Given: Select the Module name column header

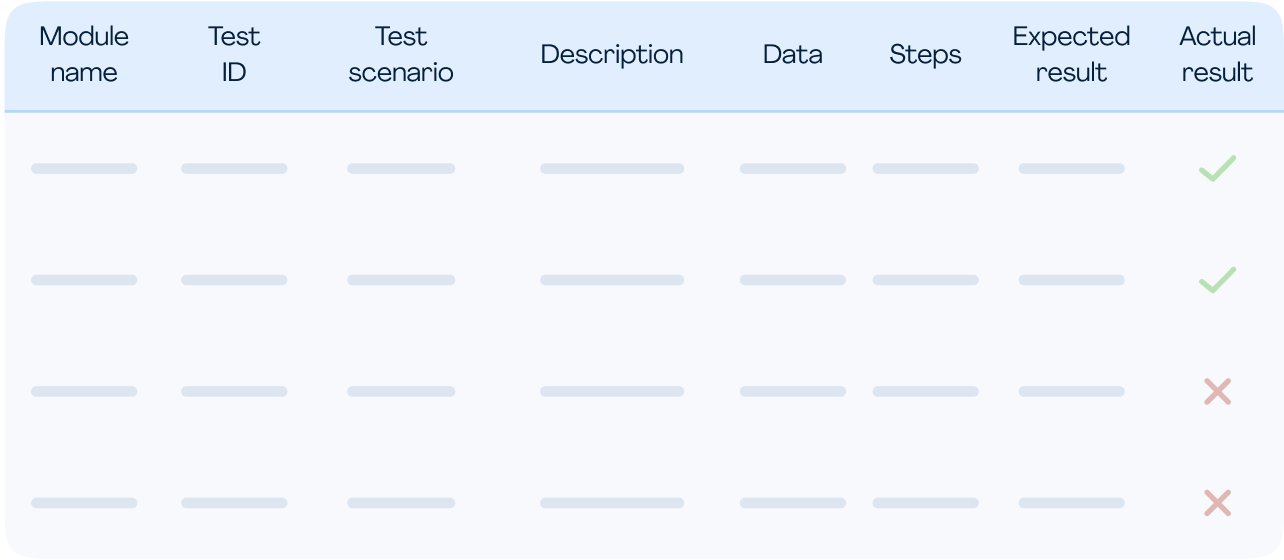Looking at the screenshot, I should pyautogui.click(x=84, y=54).
